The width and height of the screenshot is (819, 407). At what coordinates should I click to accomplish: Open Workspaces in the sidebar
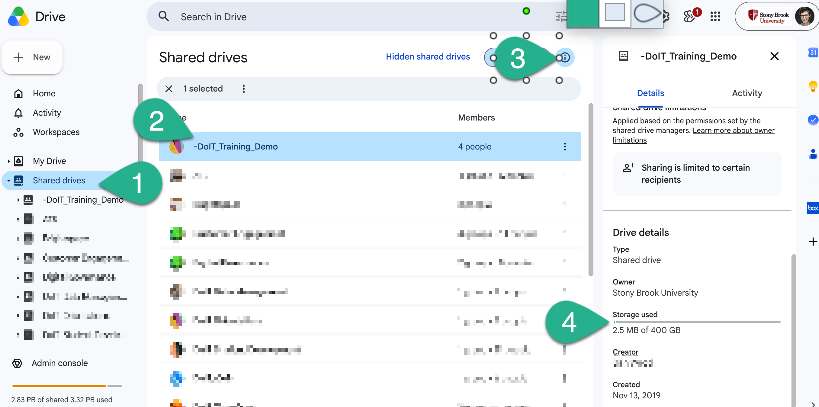click(x=56, y=132)
